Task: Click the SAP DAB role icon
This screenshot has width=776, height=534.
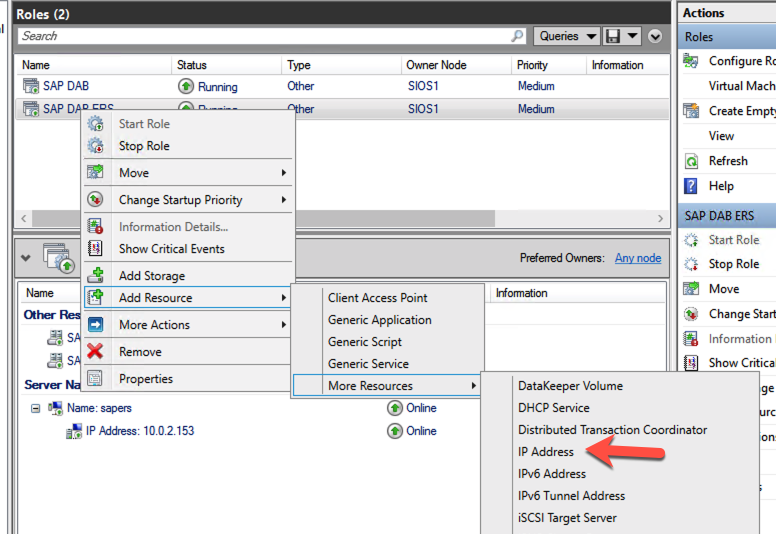Action: tap(31, 86)
